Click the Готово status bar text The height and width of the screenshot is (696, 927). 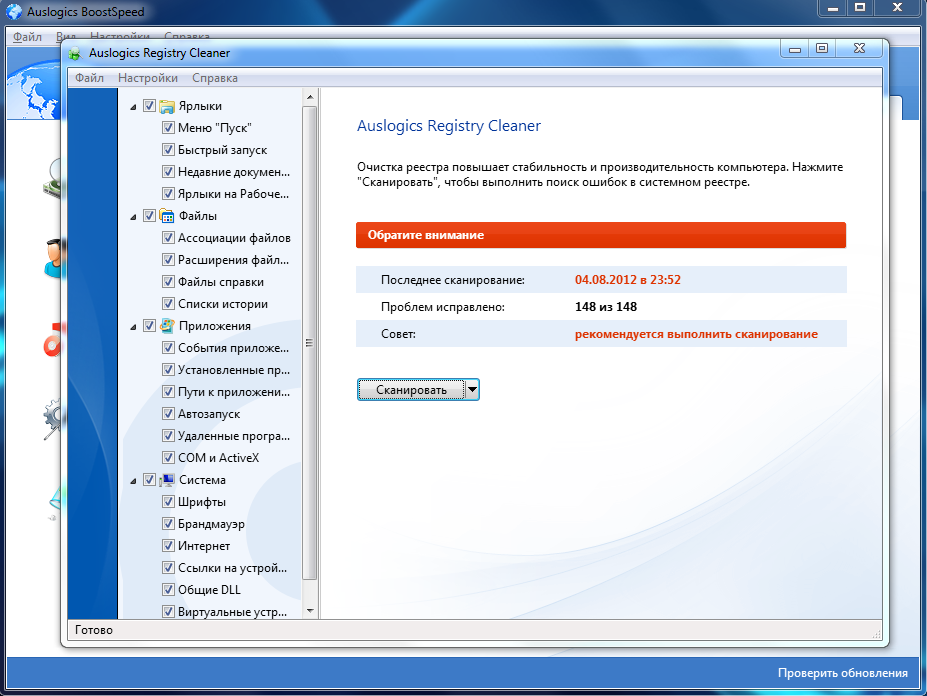click(93, 630)
